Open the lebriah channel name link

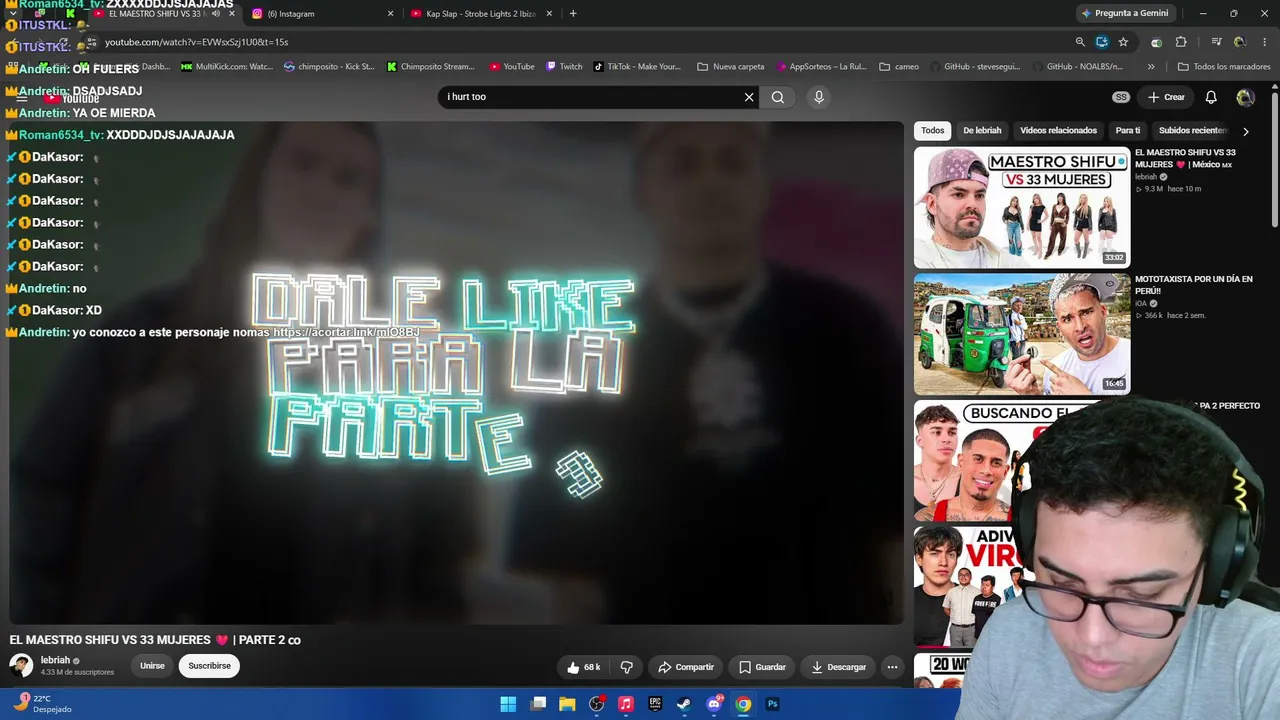pos(55,661)
